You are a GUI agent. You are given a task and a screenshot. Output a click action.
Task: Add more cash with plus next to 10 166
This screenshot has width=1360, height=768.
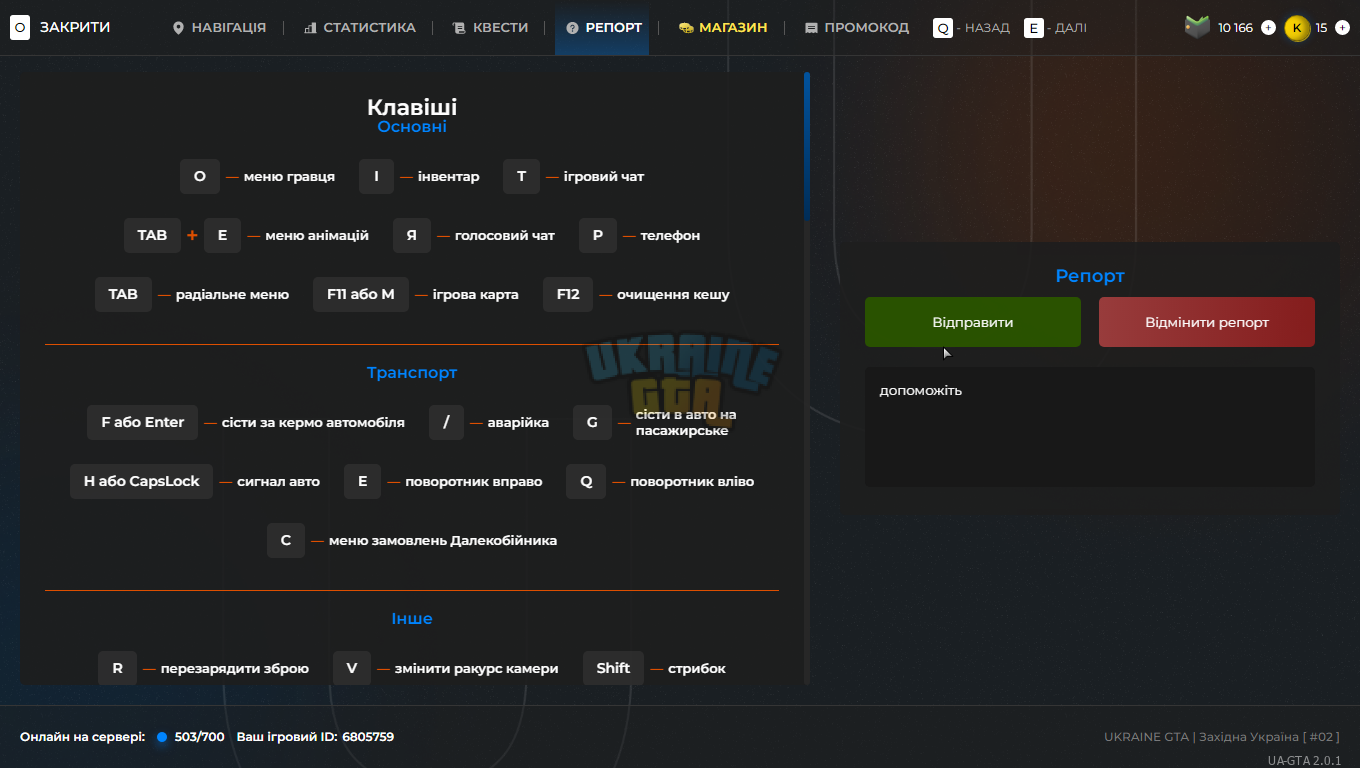coord(1268,28)
